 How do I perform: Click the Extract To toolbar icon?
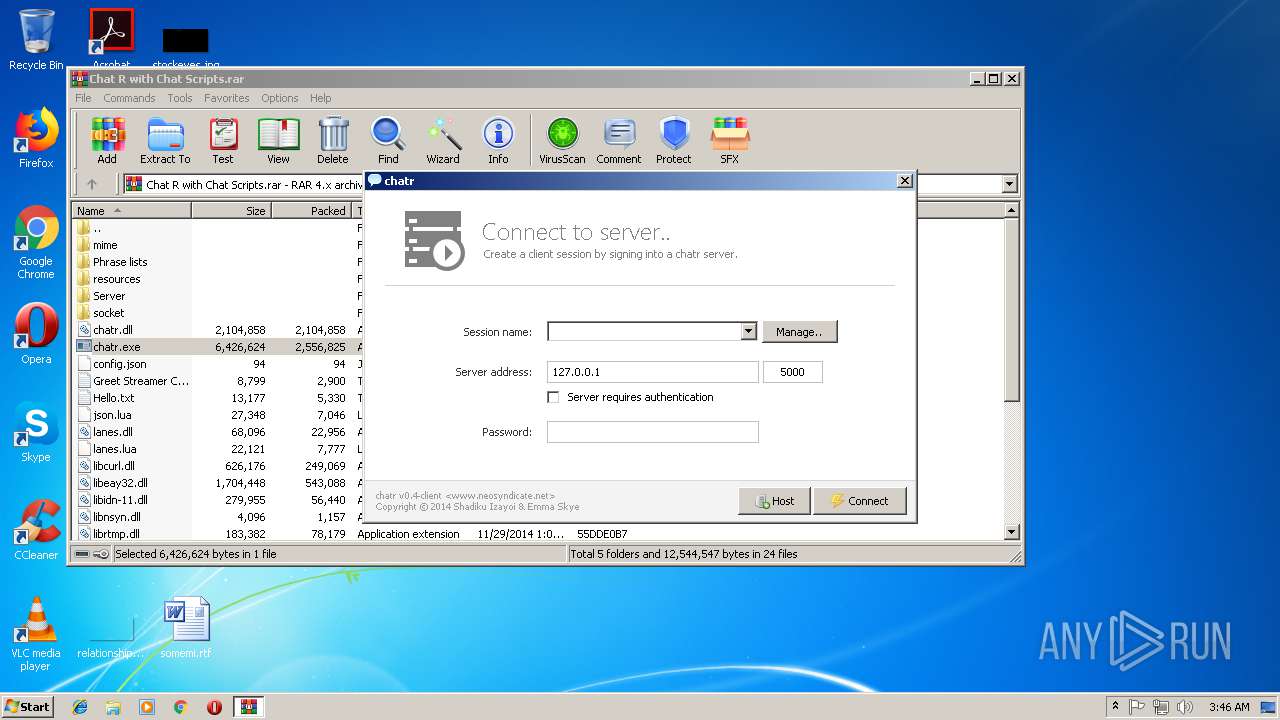tap(165, 141)
